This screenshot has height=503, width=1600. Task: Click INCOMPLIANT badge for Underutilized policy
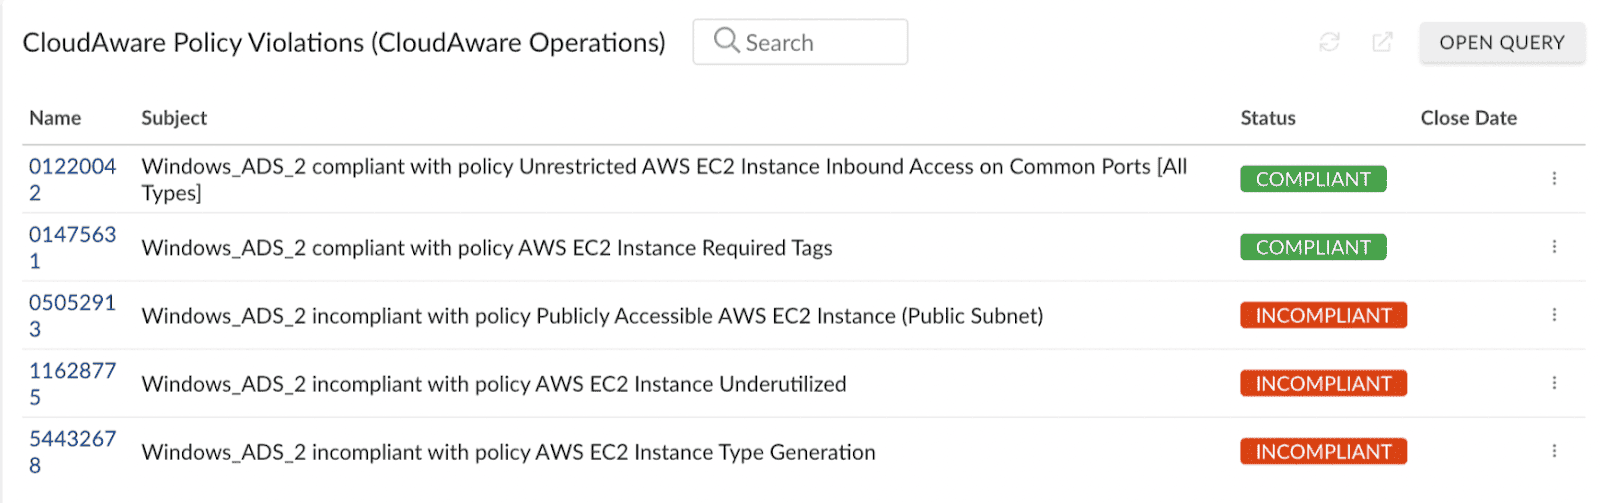point(1324,383)
